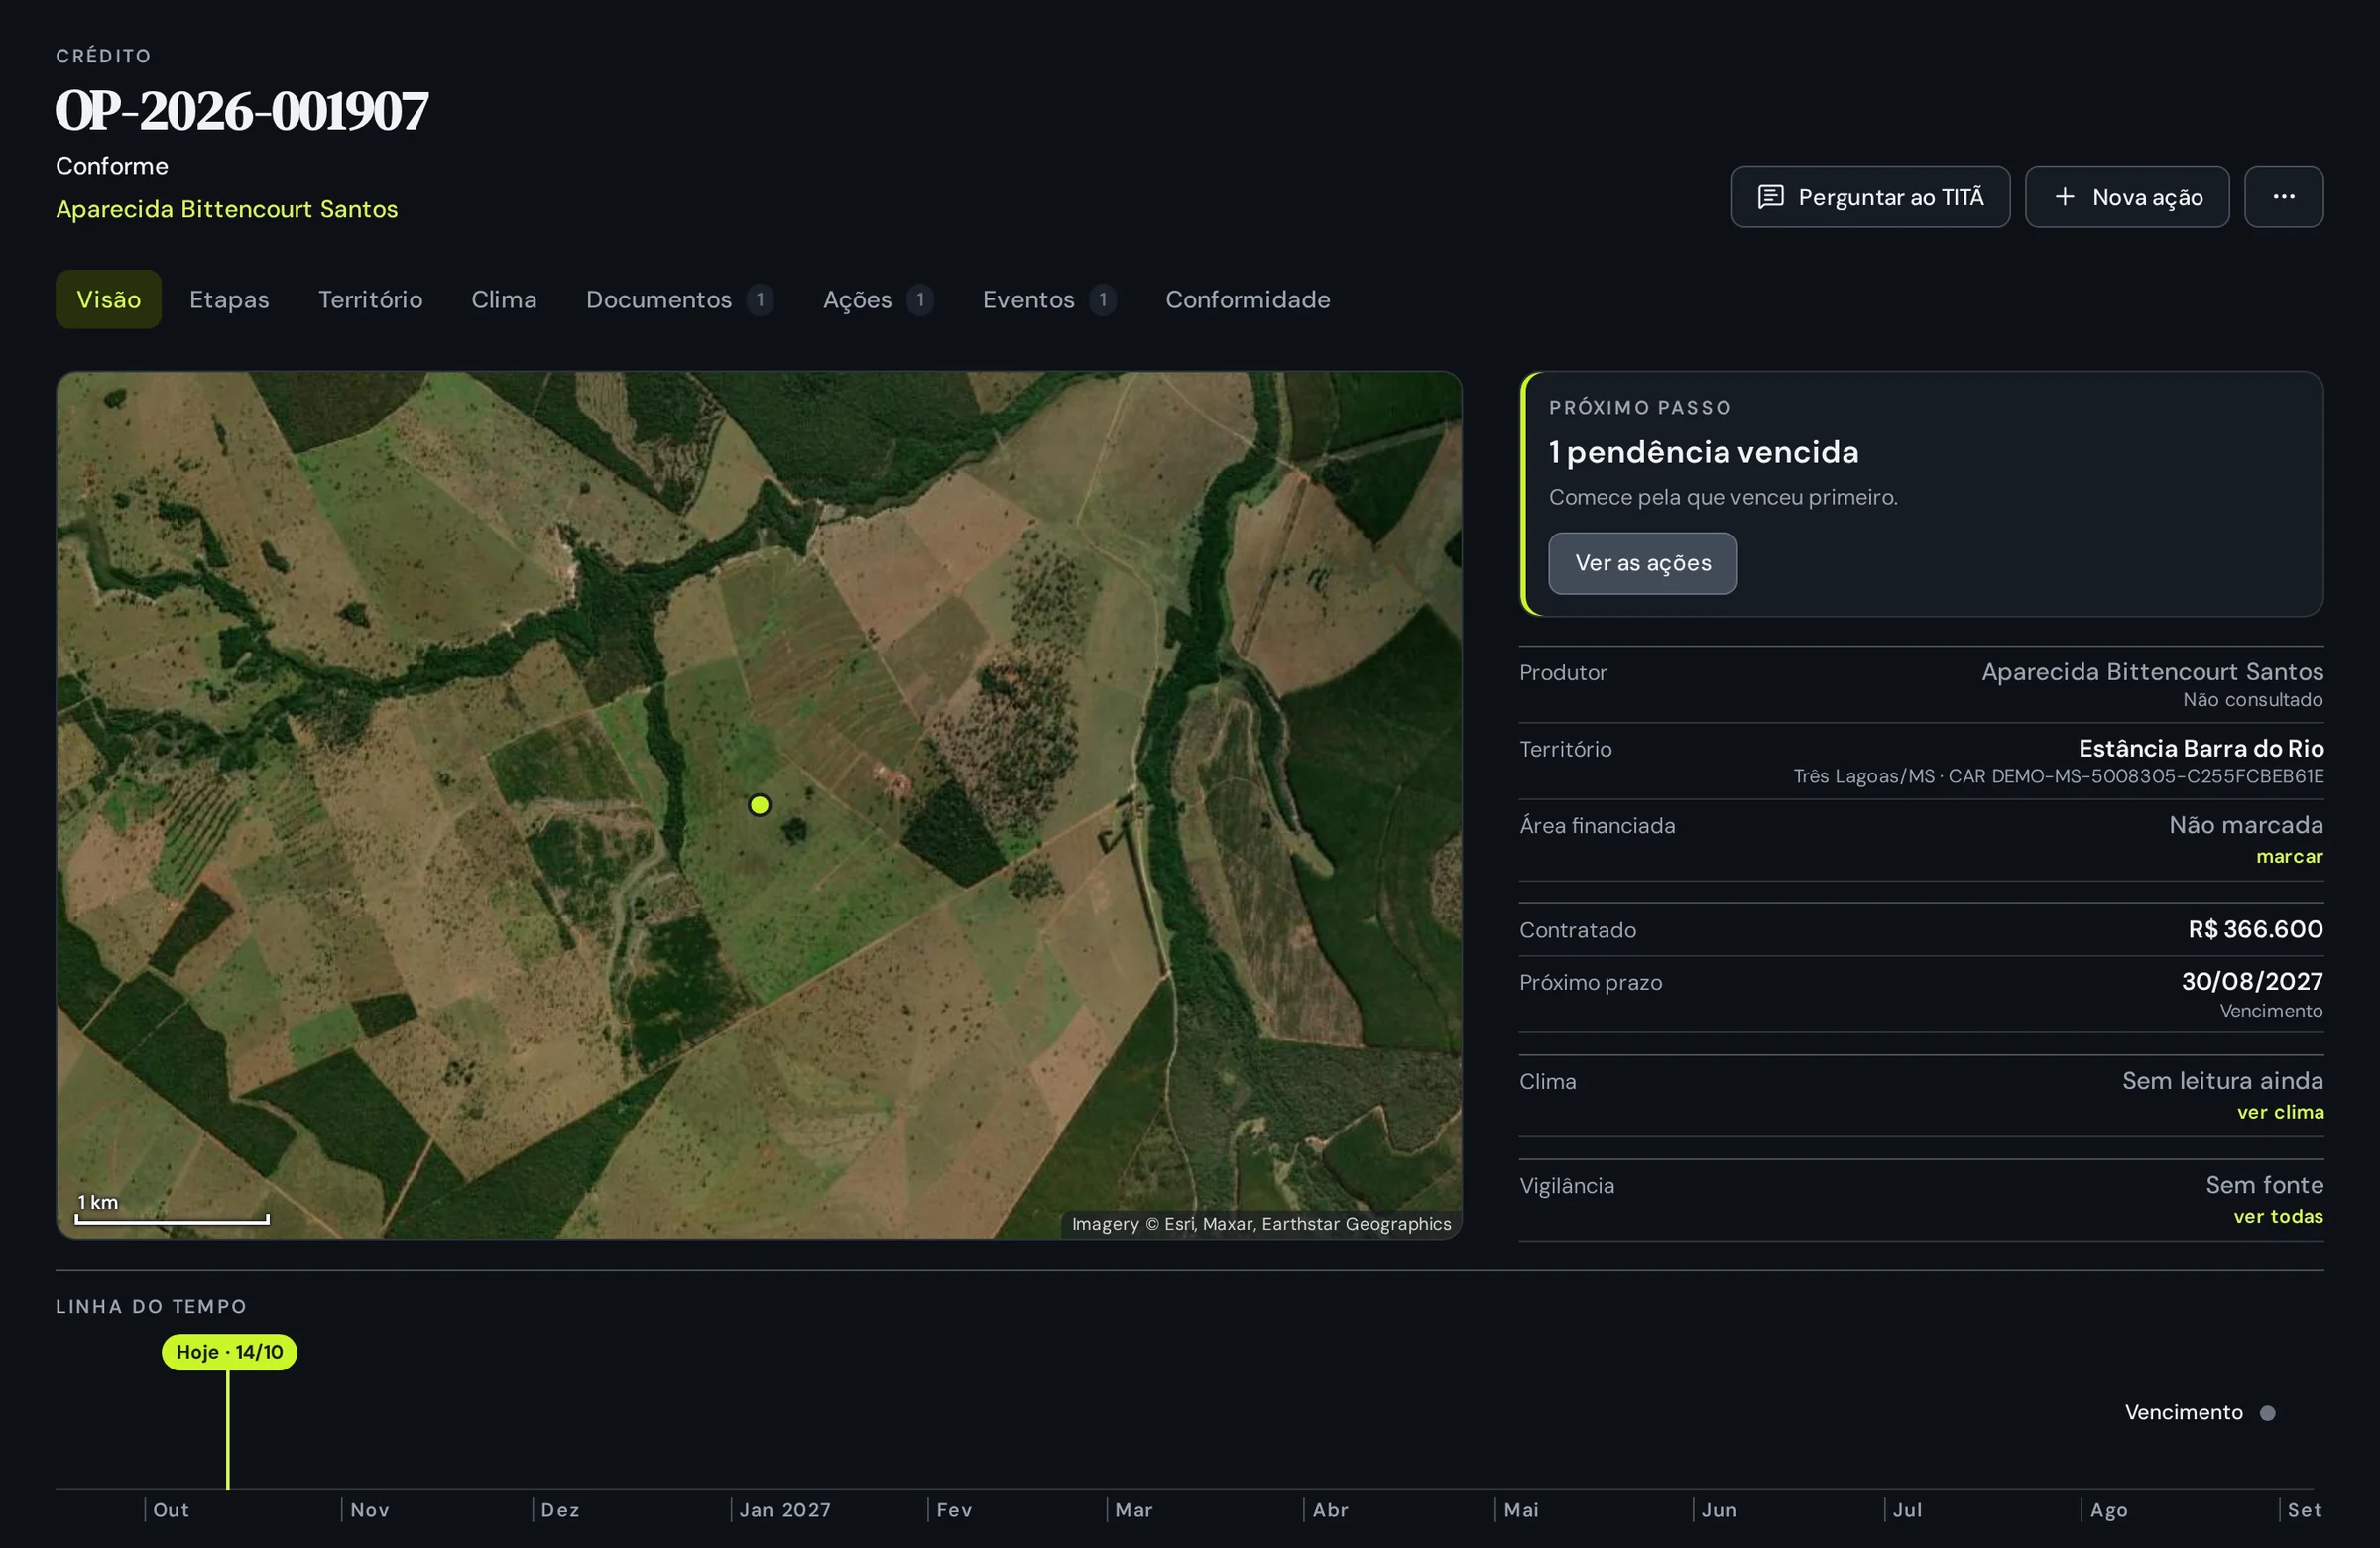Image resolution: width=2380 pixels, height=1548 pixels.
Task: Click the Ver as ações button
Action: [1642, 563]
